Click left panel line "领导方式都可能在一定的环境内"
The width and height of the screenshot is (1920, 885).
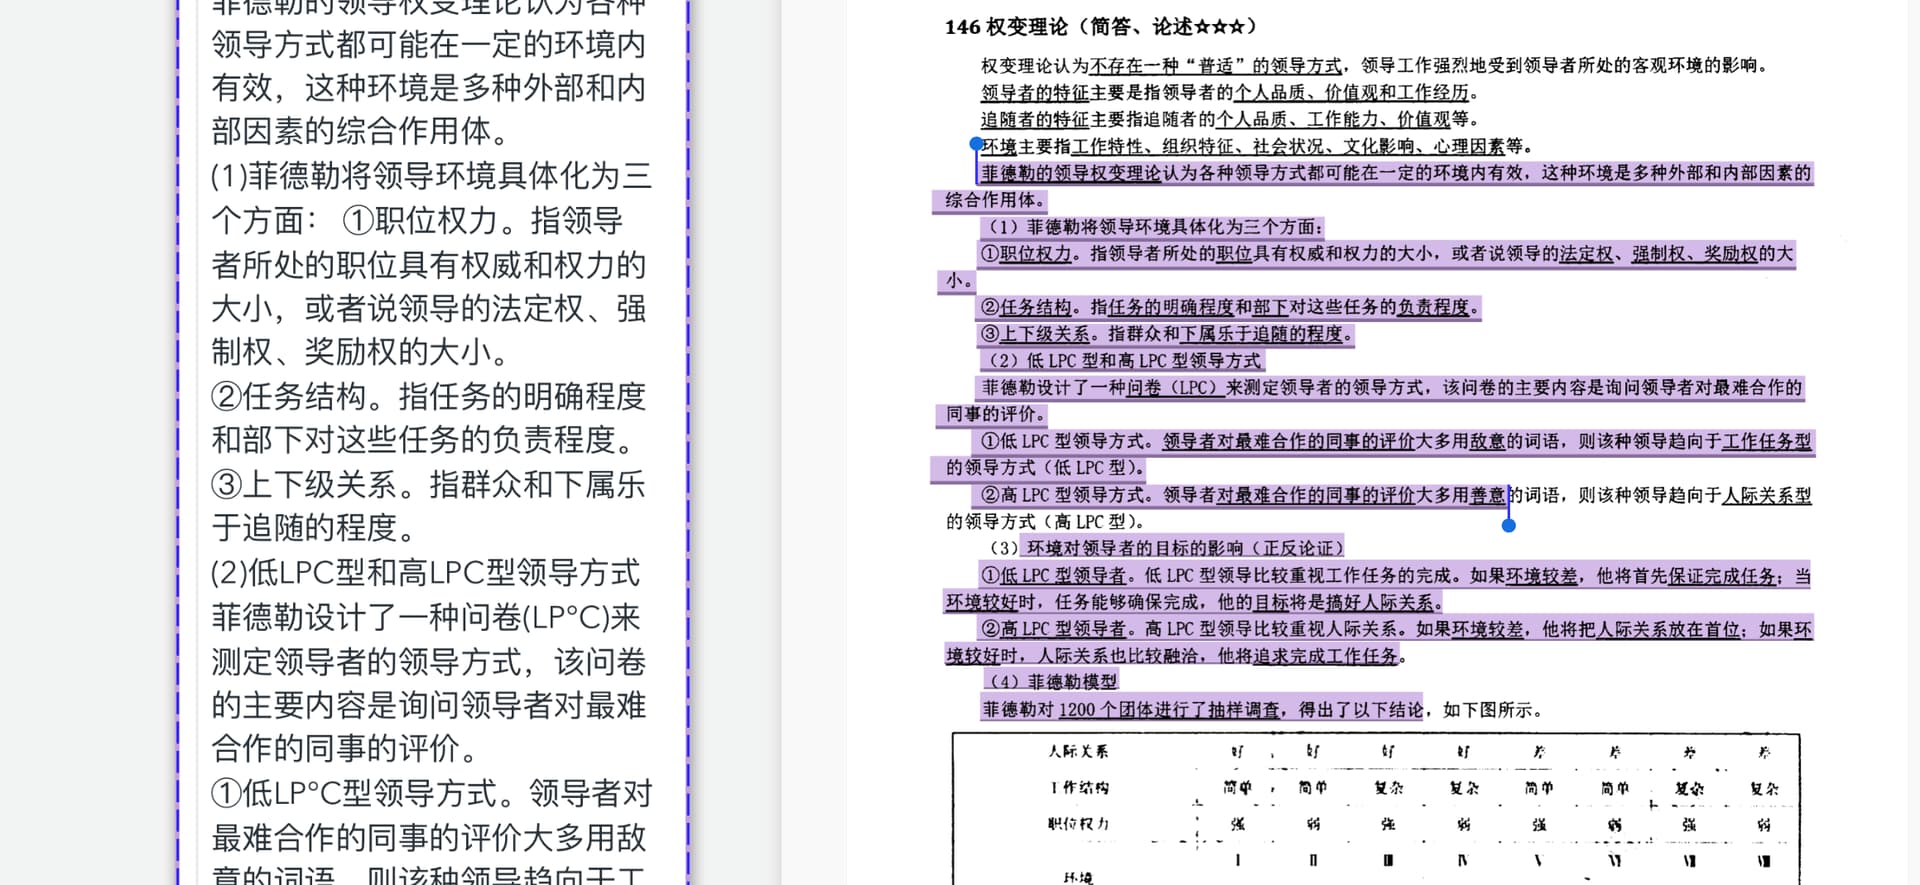tap(428, 44)
